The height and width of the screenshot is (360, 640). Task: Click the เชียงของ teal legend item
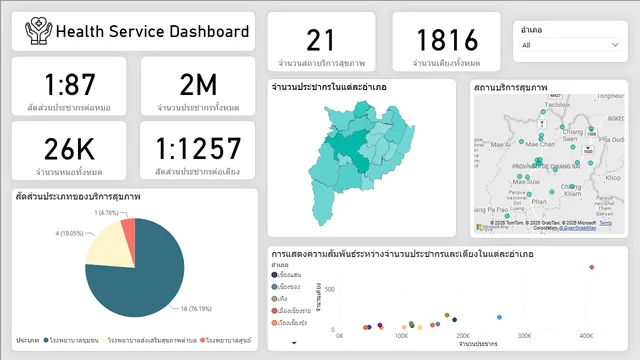(x=286, y=287)
